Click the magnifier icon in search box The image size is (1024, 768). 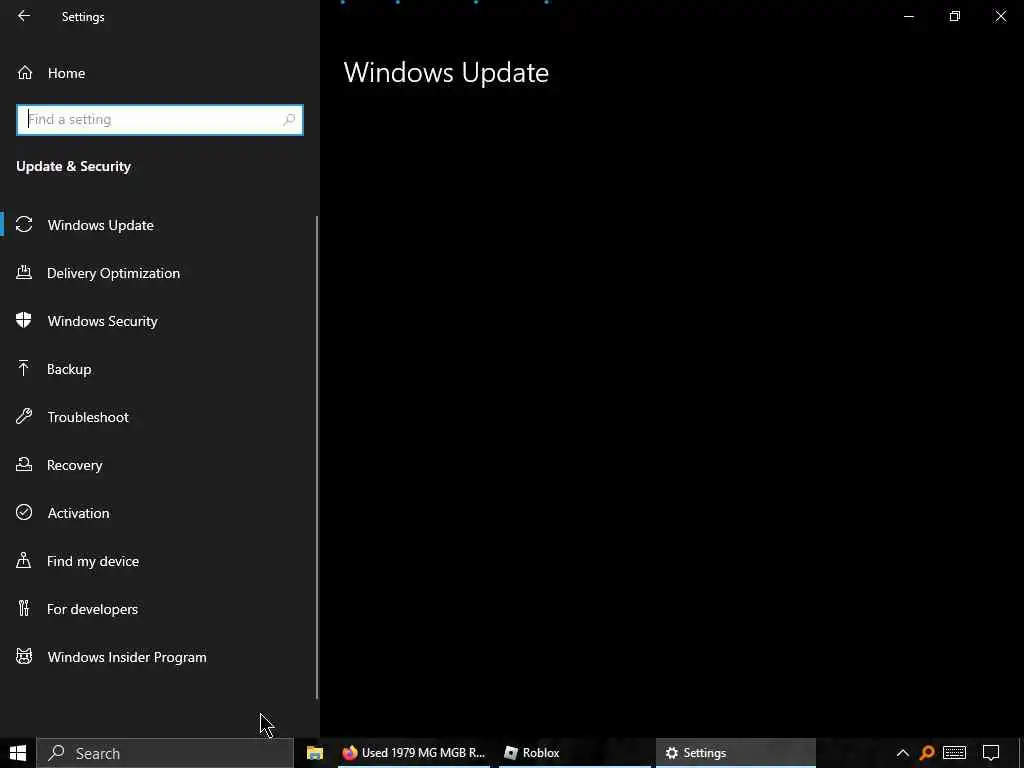(x=289, y=120)
